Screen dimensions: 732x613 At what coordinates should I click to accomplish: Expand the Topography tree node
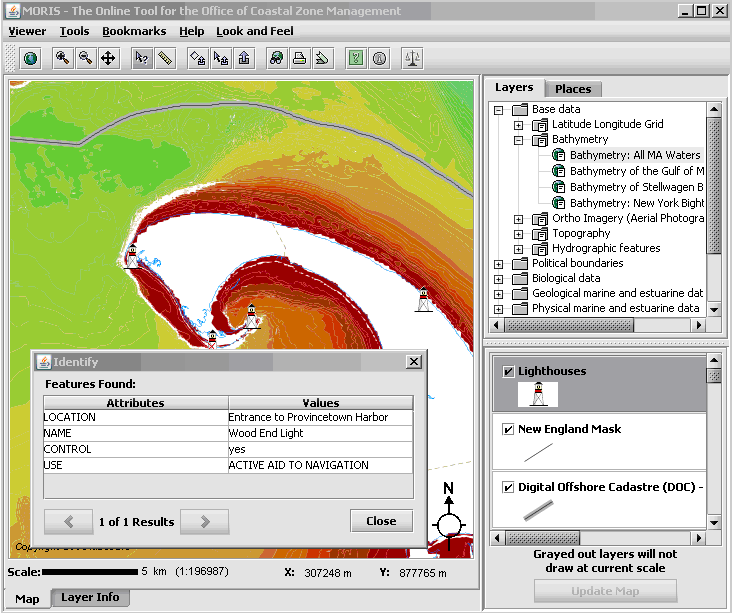pyautogui.click(x=518, y=234)
